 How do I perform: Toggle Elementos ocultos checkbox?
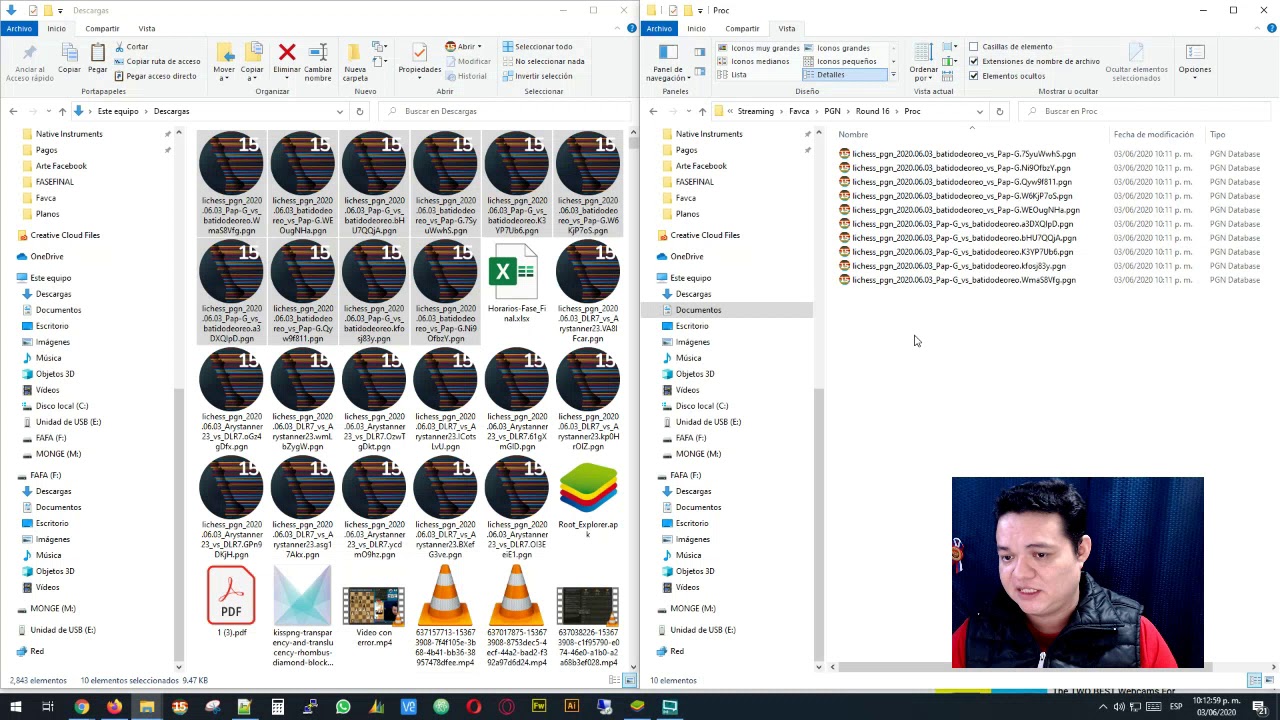tap(973, 76)
